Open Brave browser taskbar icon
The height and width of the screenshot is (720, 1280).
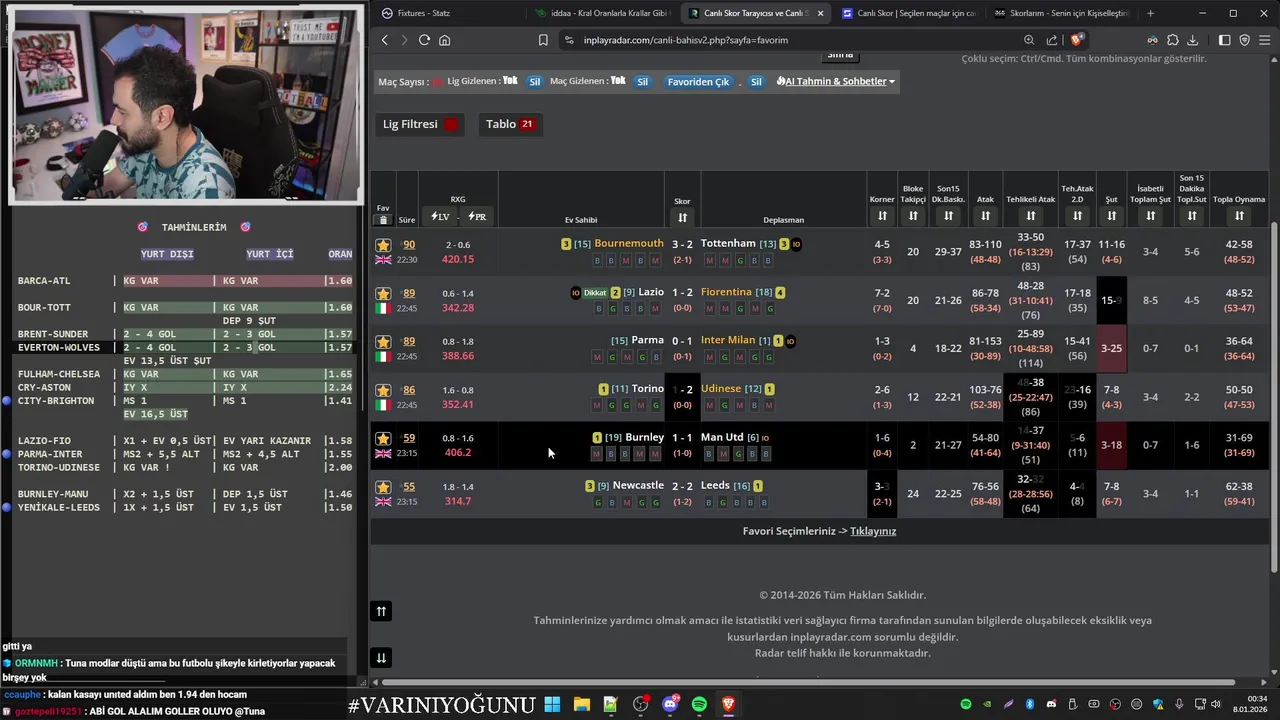[728, 704]
